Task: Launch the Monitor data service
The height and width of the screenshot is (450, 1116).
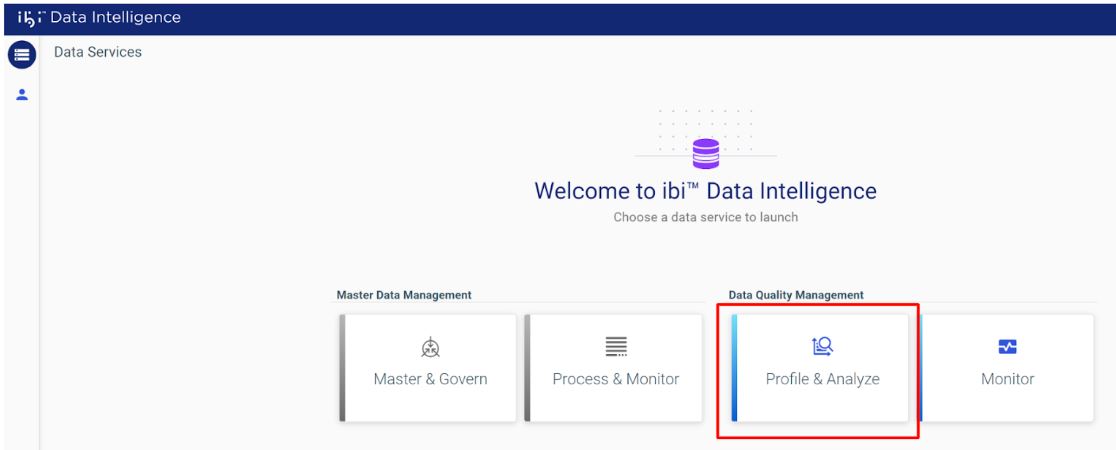Action: coord(1006,368)
